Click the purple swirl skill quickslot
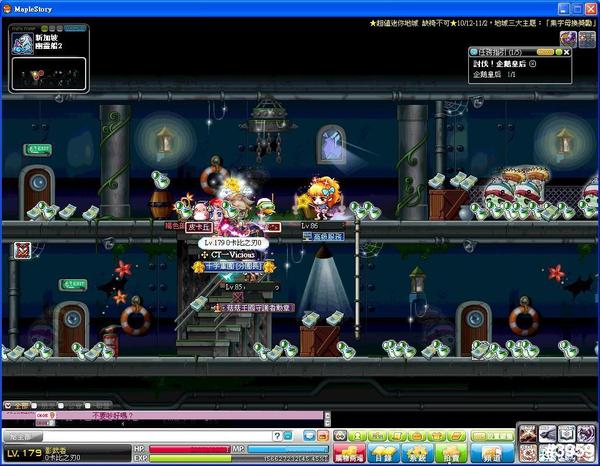Image resolution: width=600 pixels, height=466 pixels. [585, 434]
